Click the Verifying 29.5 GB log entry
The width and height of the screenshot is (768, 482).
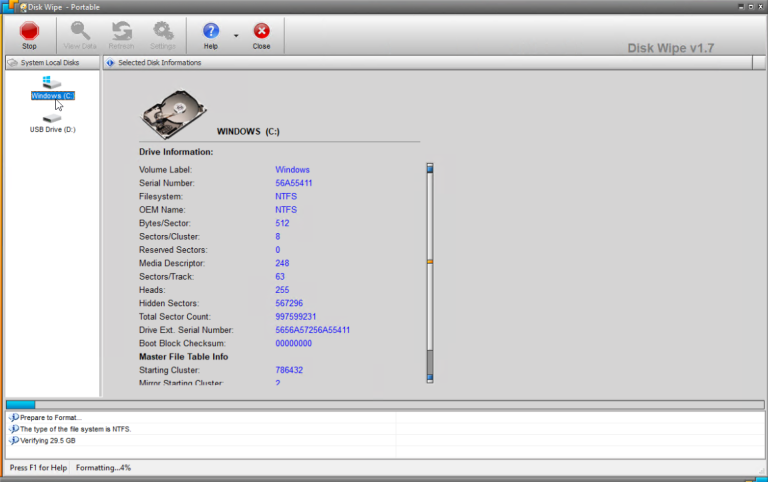click(48, 440)
